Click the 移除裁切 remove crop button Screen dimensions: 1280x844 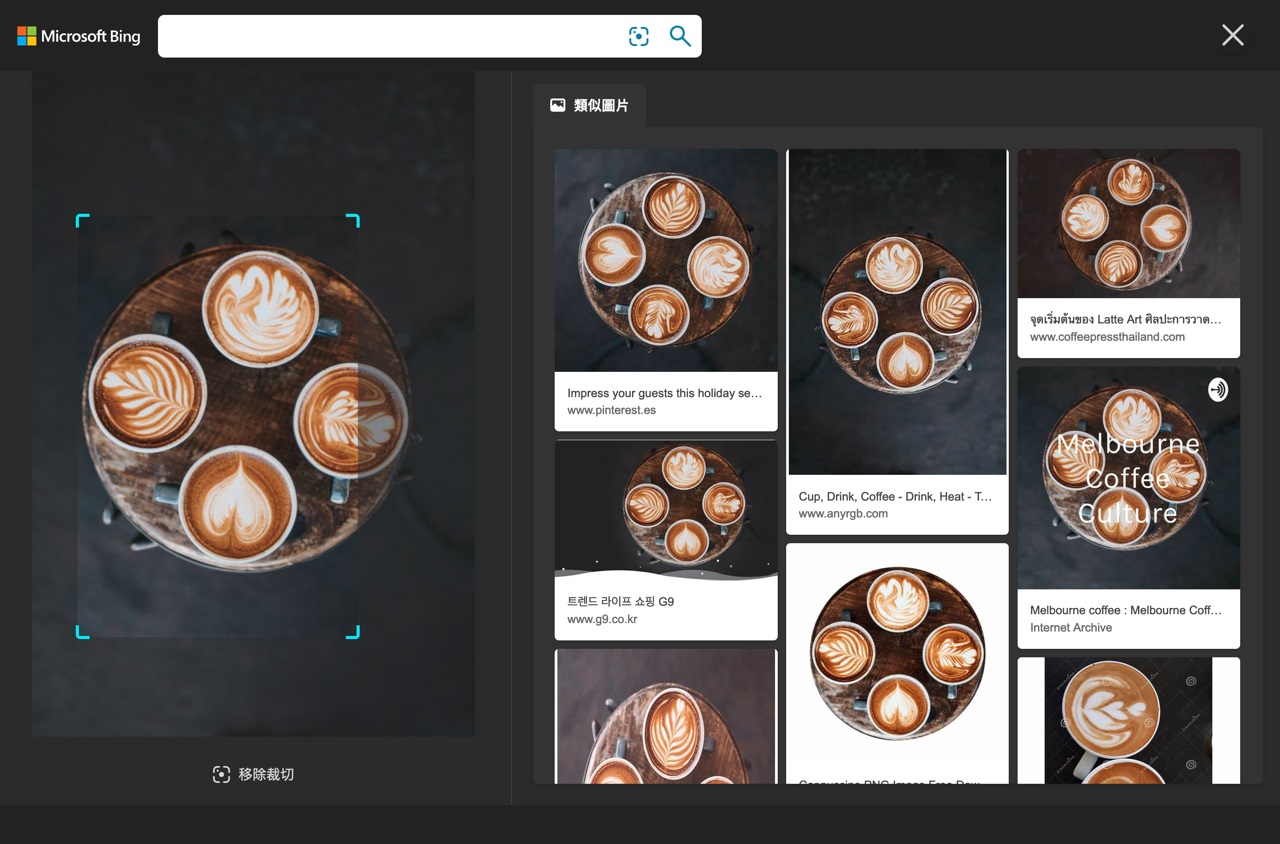tap(253, 774)
